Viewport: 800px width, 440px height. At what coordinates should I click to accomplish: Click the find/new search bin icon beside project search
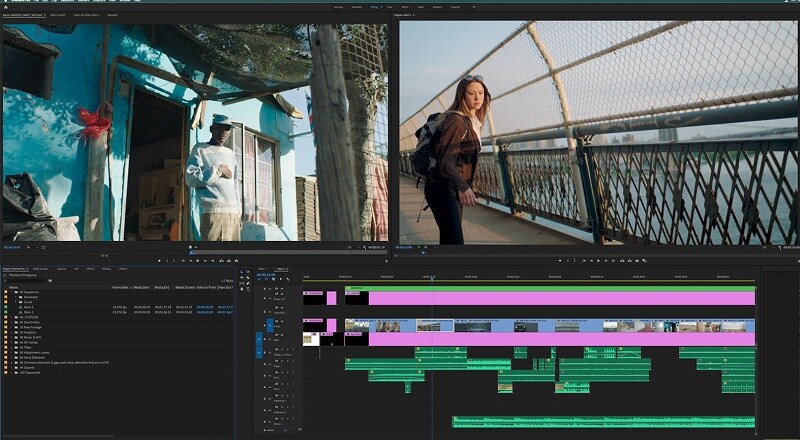51,281
